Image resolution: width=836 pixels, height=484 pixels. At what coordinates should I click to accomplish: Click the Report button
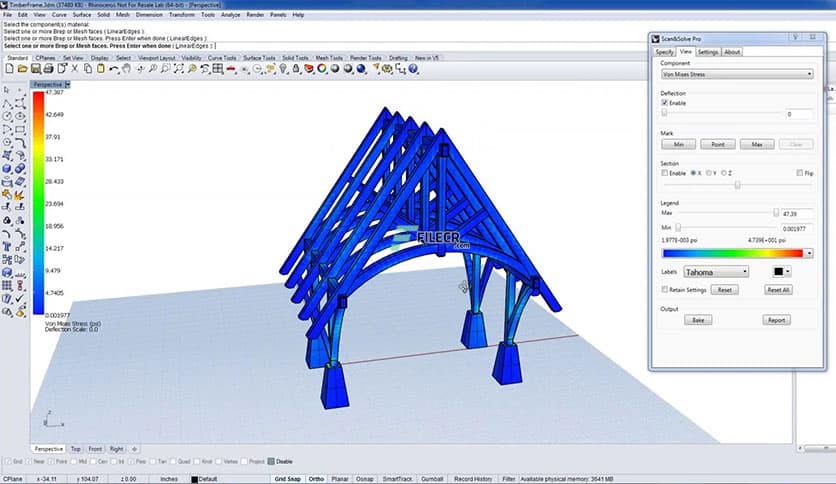click(776, 320)
